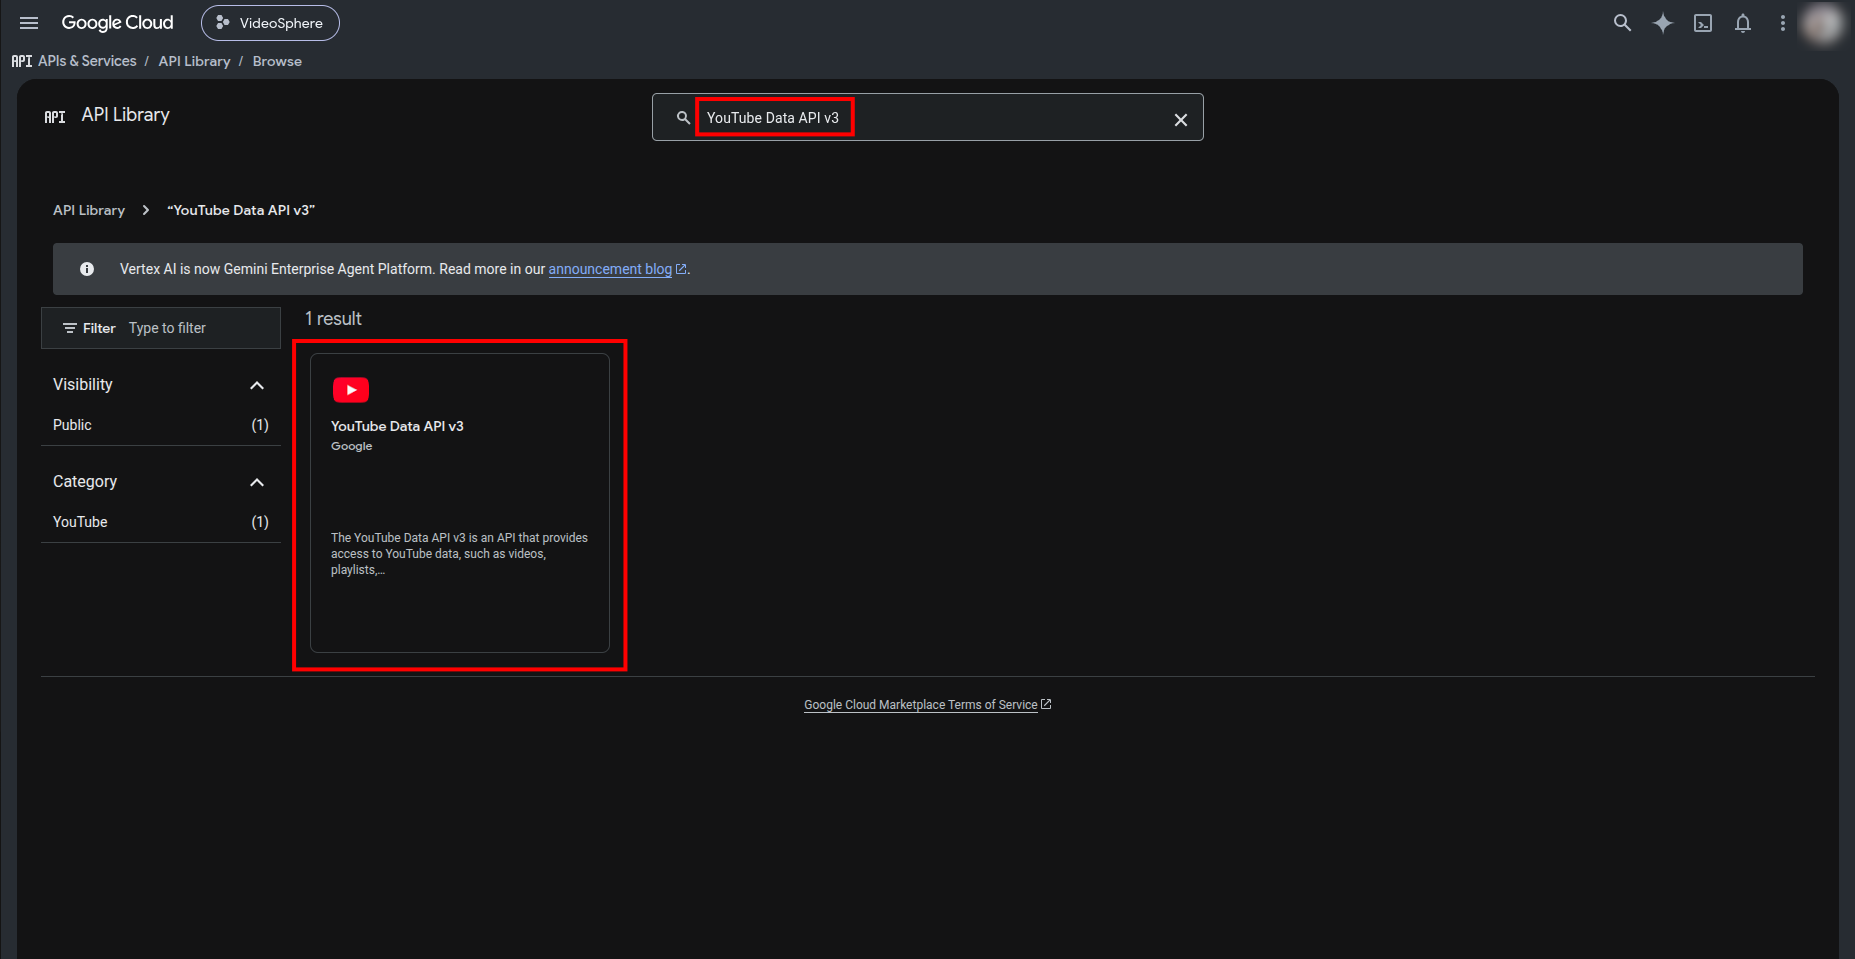Open the notifications bell

1742,23
